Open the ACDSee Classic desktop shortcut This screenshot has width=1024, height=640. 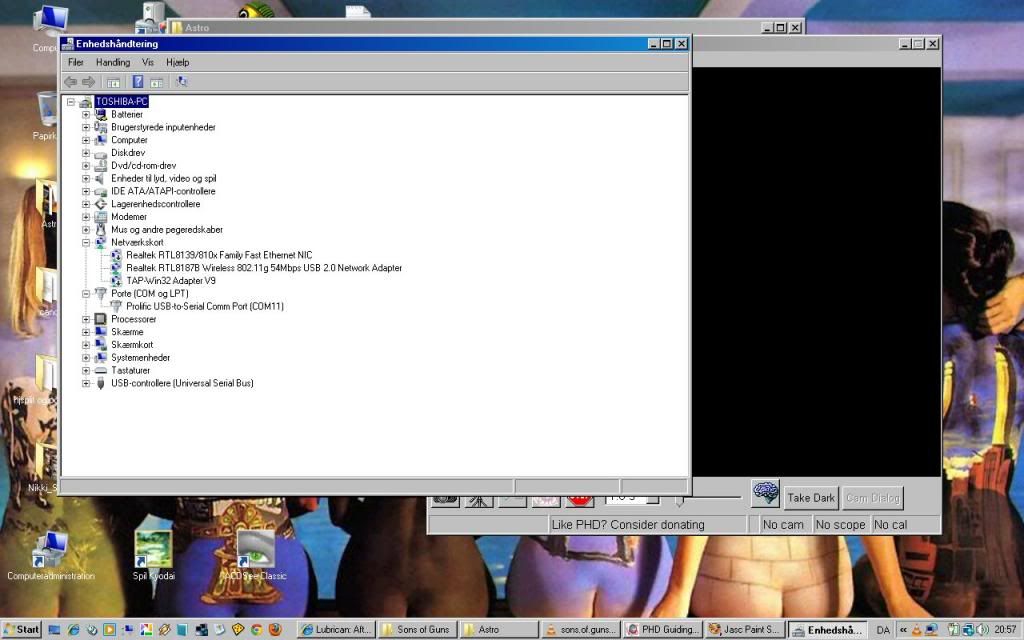coord(253,556)
